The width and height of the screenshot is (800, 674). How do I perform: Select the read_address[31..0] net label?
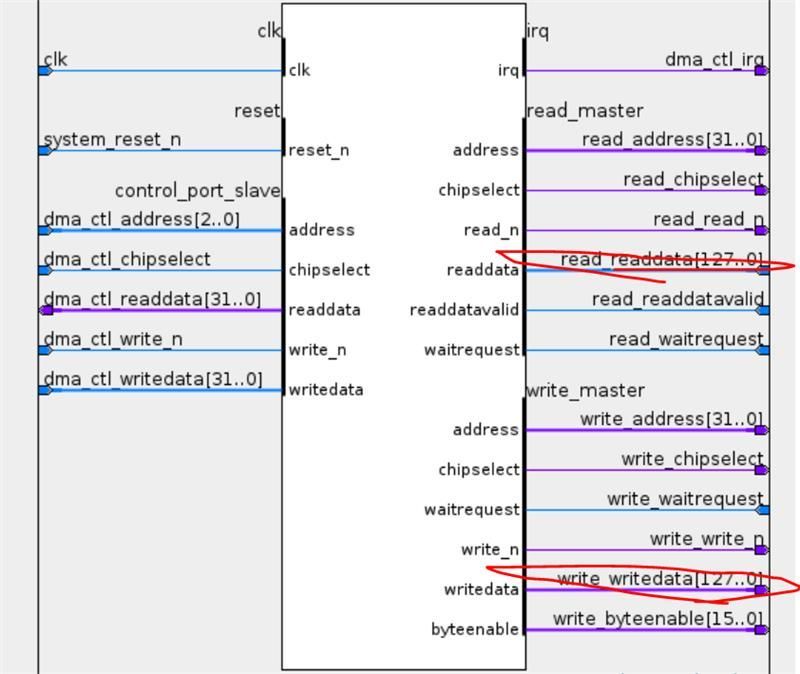672,139
